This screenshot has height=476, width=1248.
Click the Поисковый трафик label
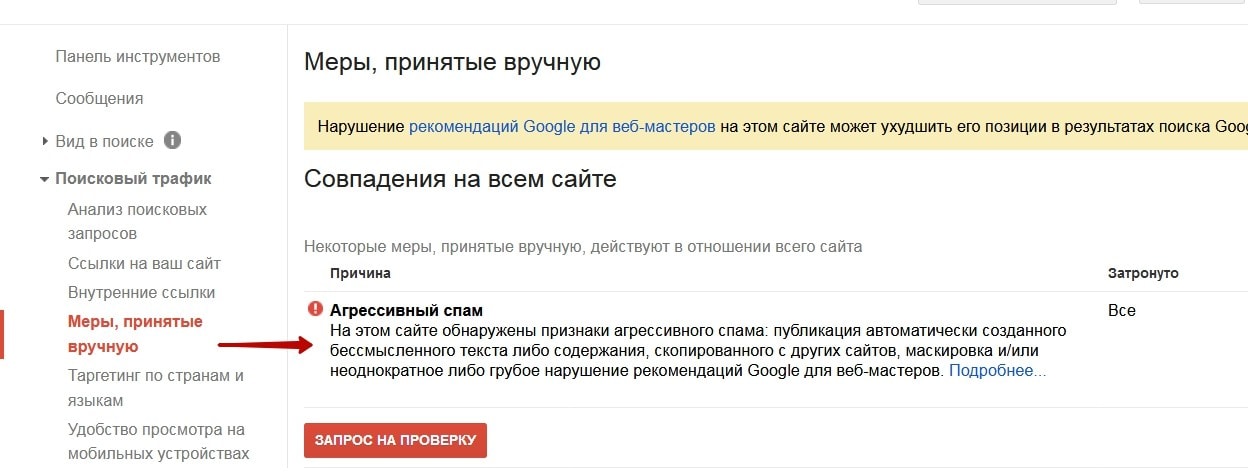133,179
